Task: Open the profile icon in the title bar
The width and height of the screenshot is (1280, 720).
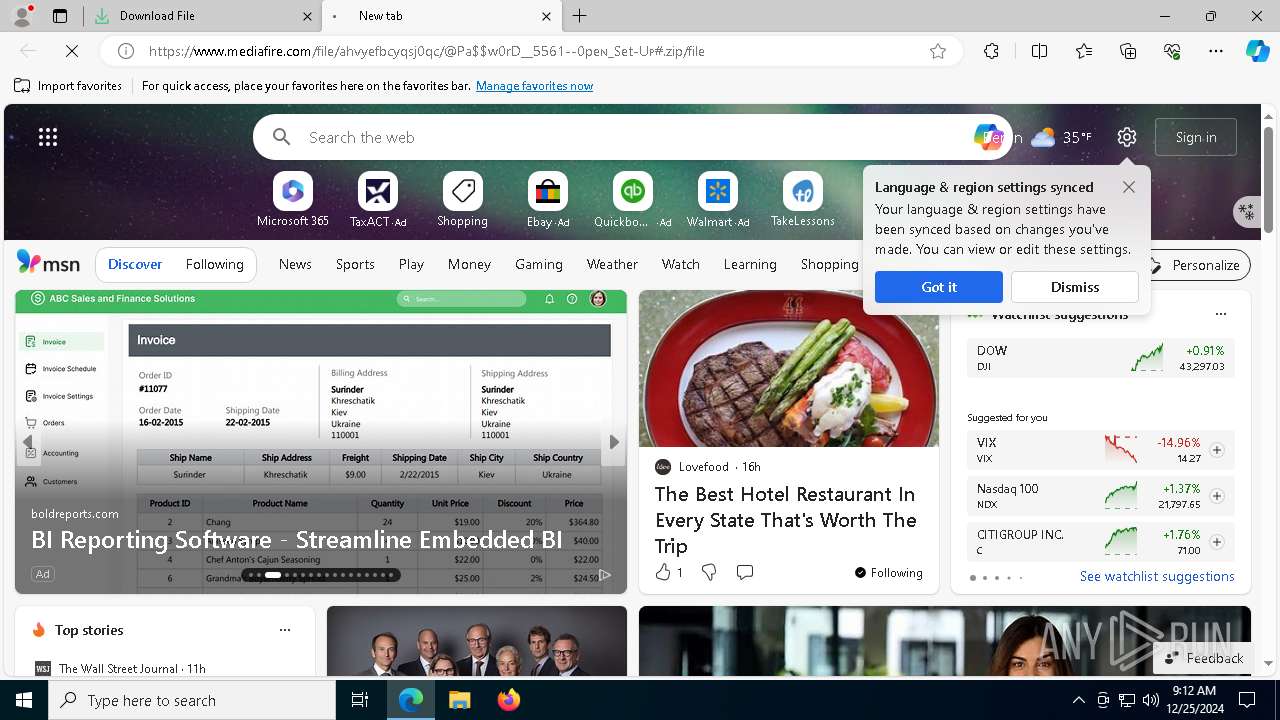Action: point(21,16)
